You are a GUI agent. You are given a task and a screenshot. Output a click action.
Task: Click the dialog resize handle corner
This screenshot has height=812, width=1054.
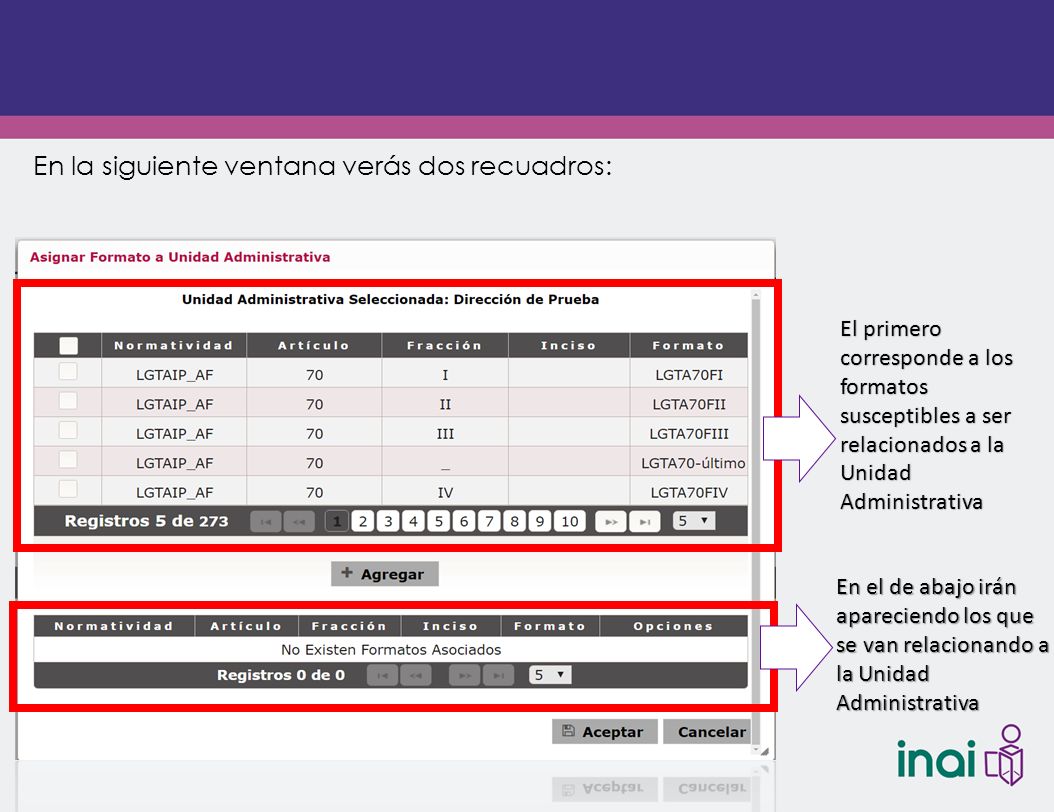click(x=765, y=752)
